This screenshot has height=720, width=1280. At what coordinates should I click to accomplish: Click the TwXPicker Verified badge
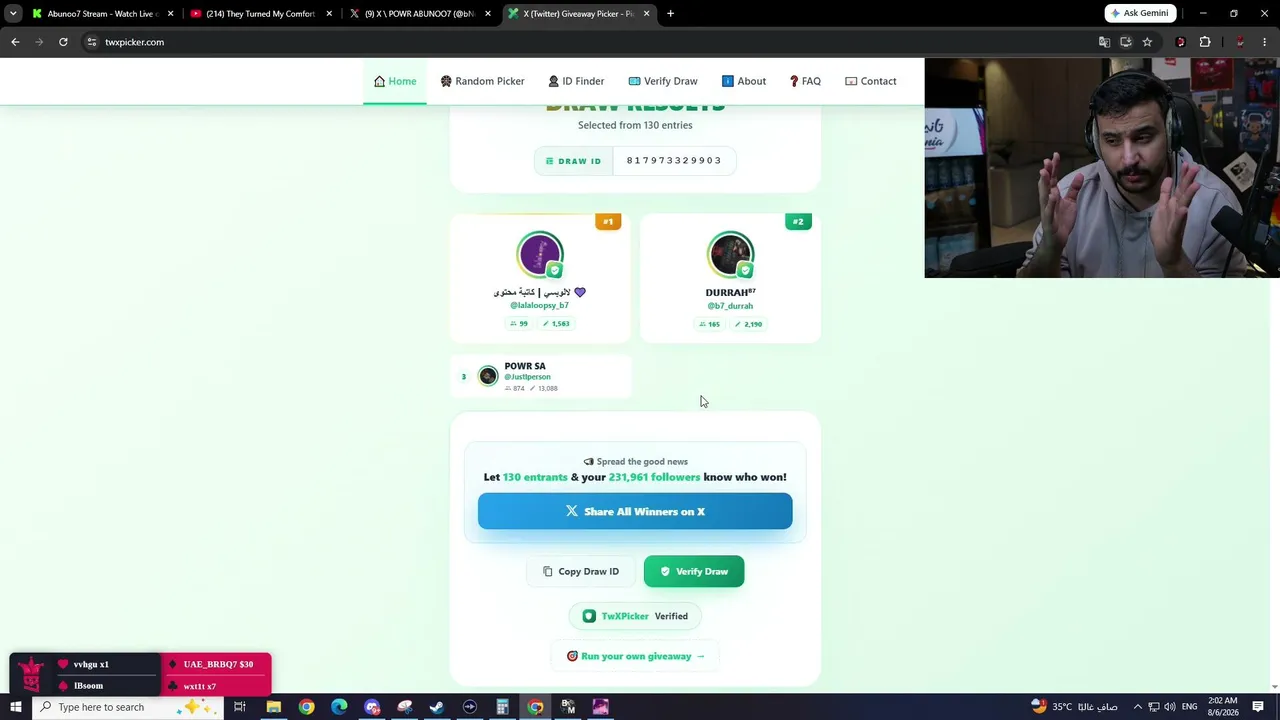635,616
